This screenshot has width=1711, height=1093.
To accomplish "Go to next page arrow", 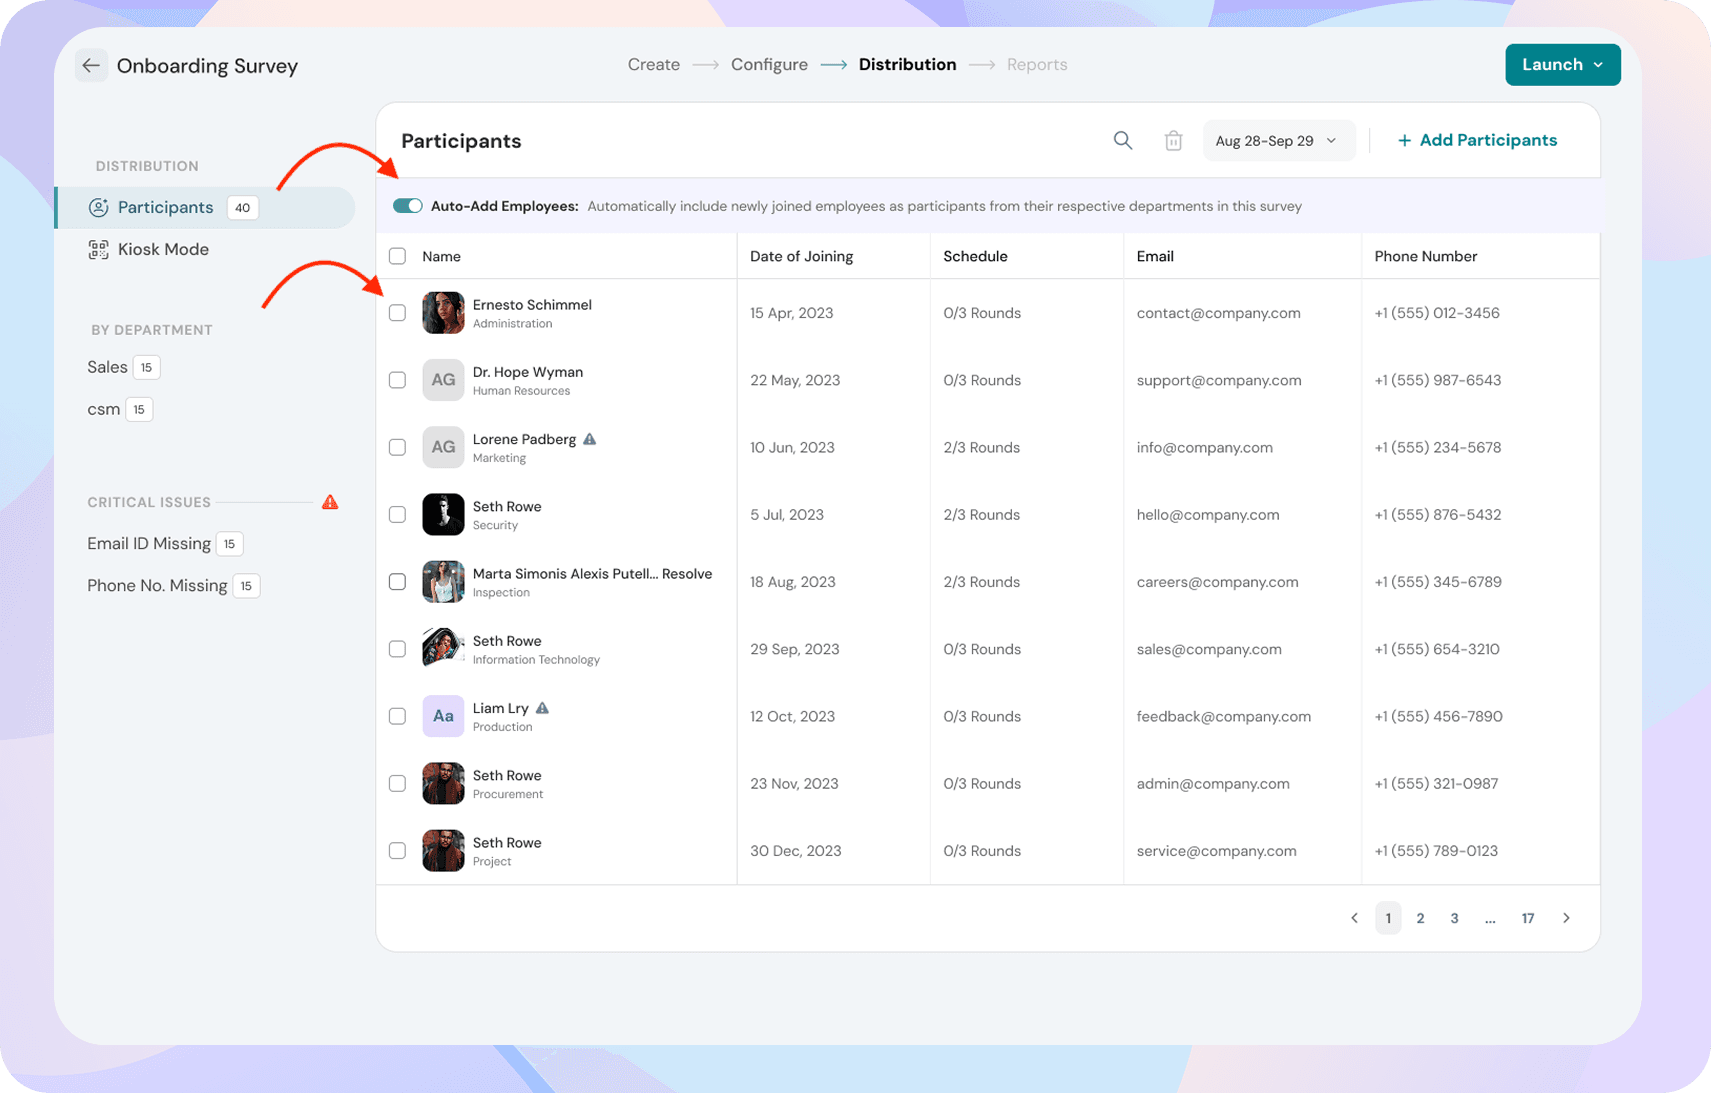I will point(1566,918).
